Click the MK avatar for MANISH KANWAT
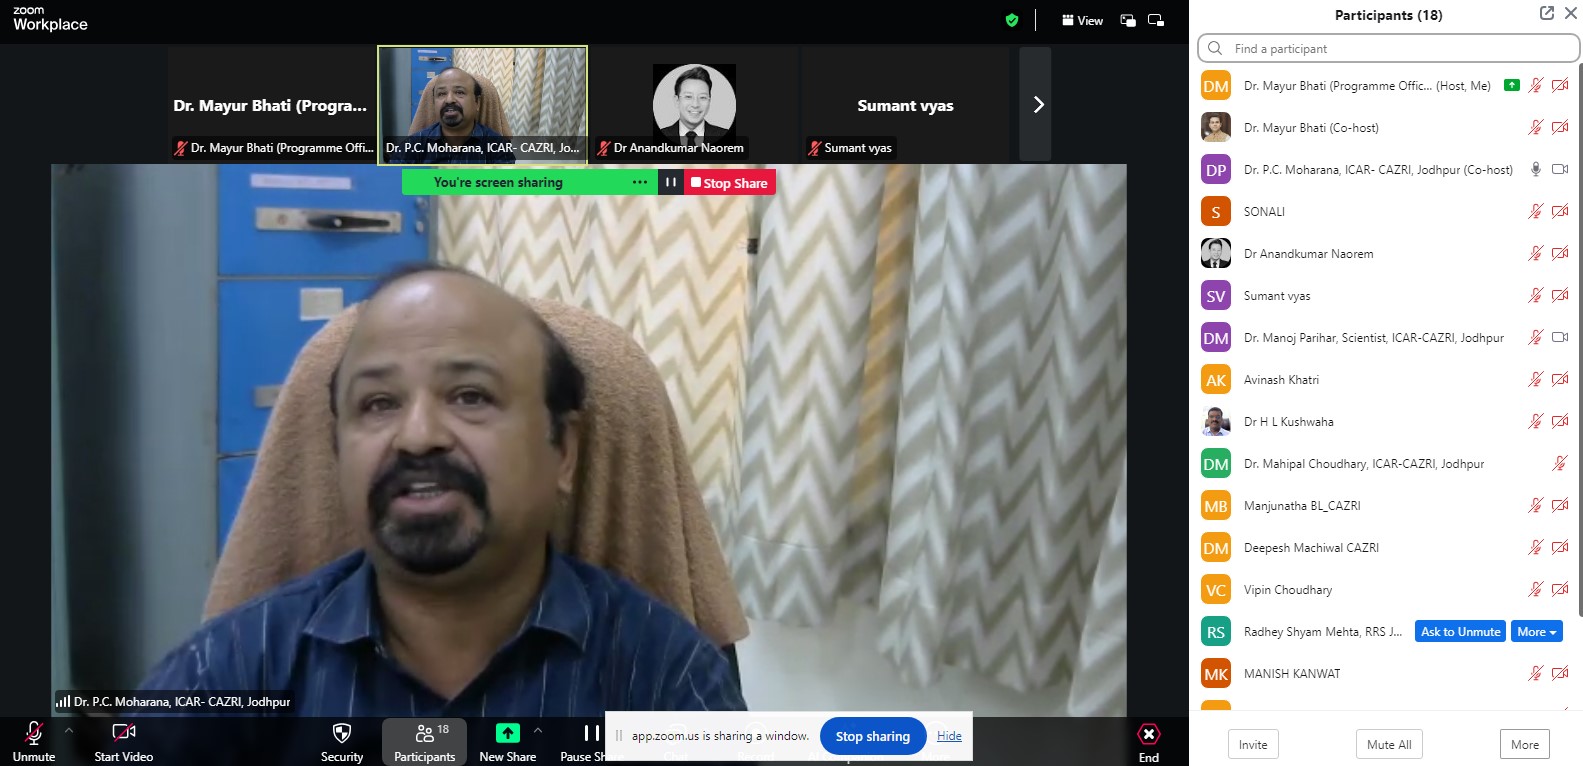The height and width of the screenshot is (766, 1583). (x=1216, y=674)
